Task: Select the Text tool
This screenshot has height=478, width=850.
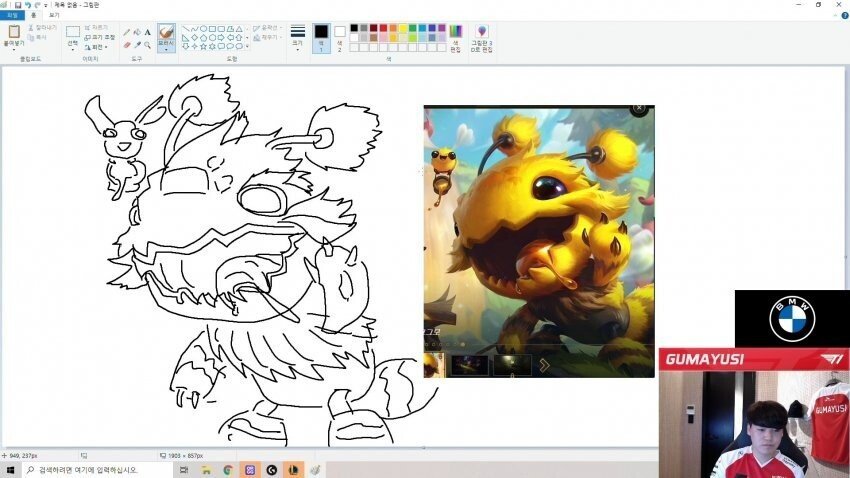Action: click(148, 32)
